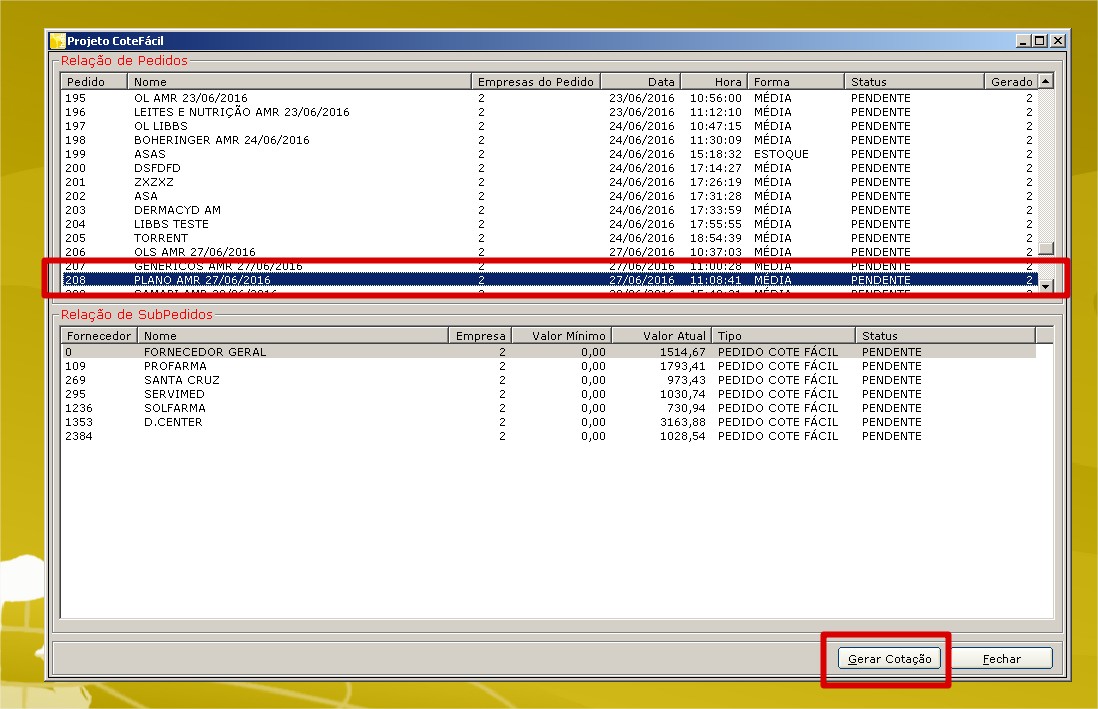
Task: Maximize the Projeto CoteFácil window
Action: 1040,41
